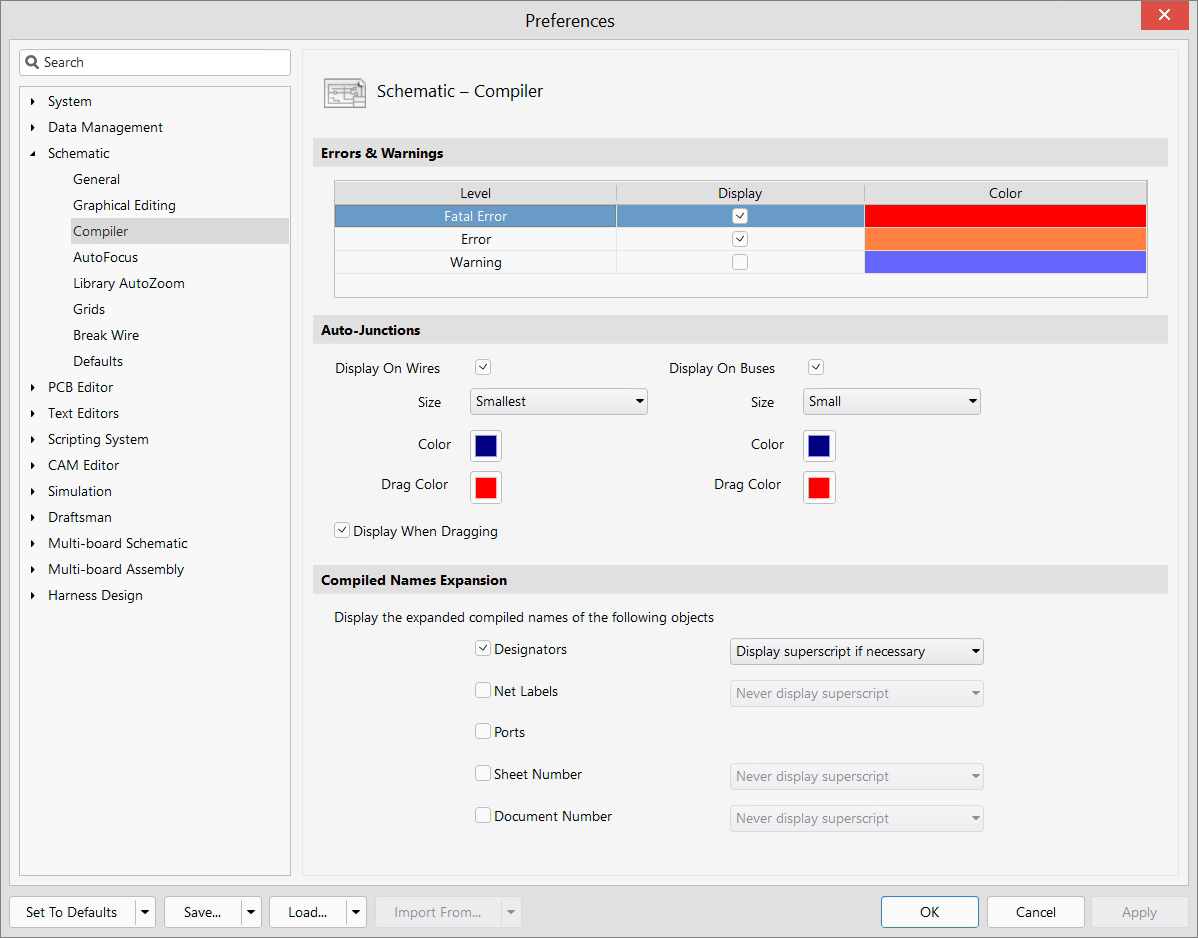Image resolution: width=1198 pixels, height=938 pixels.
Task: Select the Defaults page
Action: coord(98,361)
